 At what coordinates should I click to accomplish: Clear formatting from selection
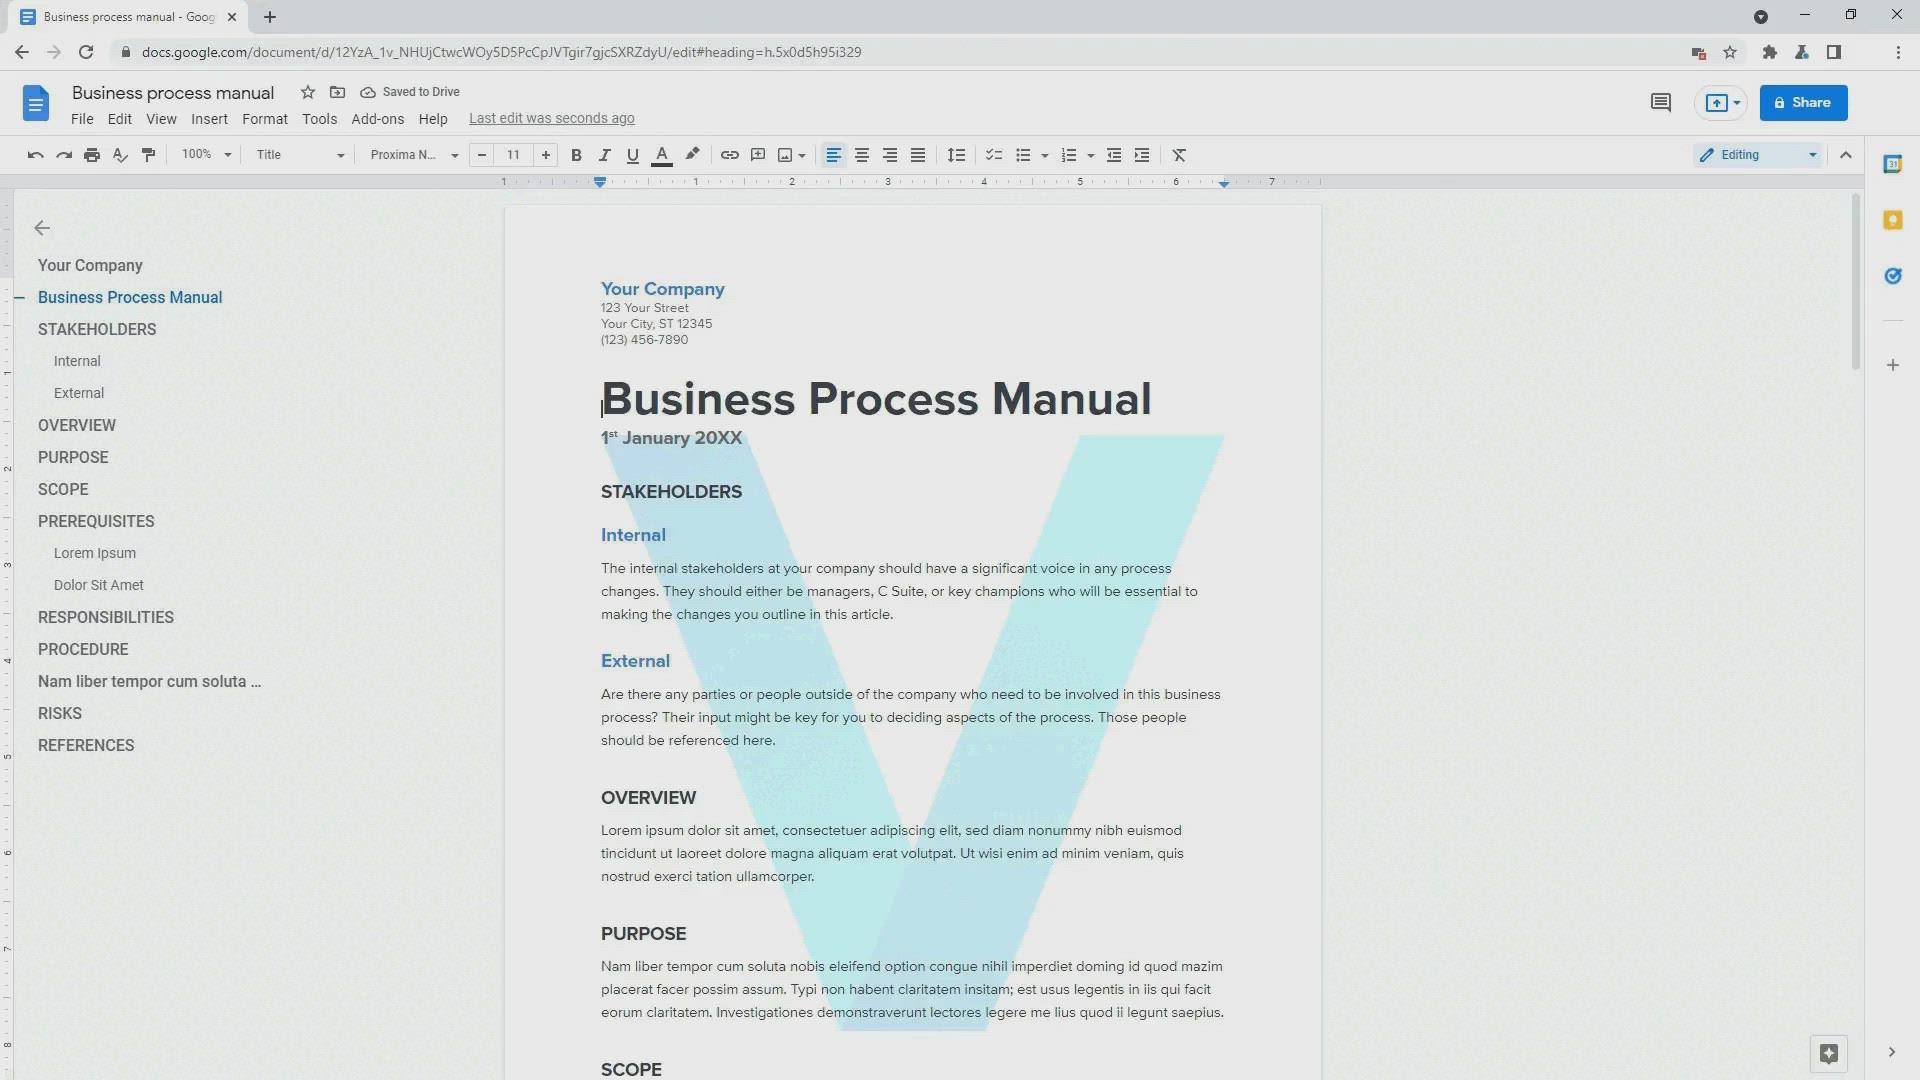1179,155
